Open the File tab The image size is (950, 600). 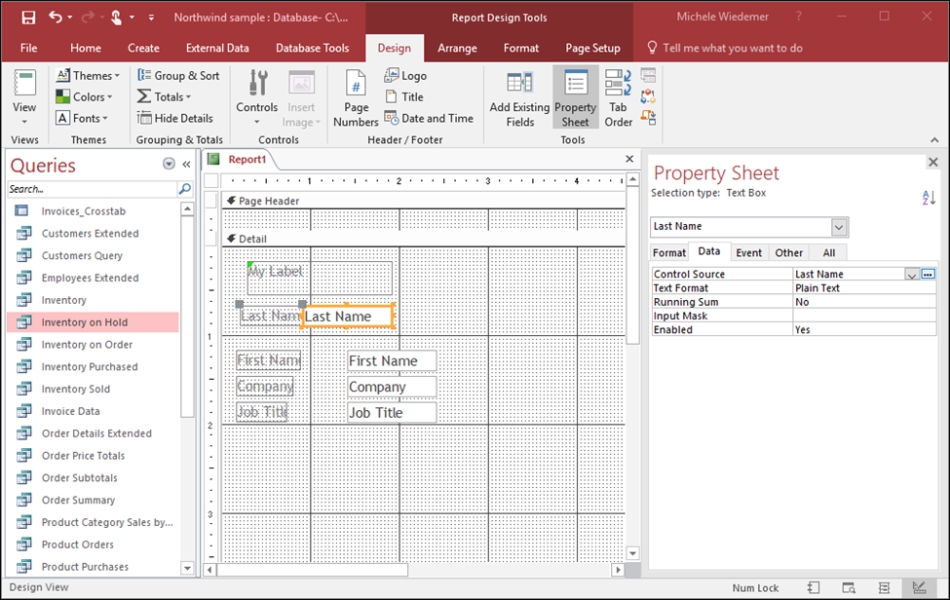(28, 48)
